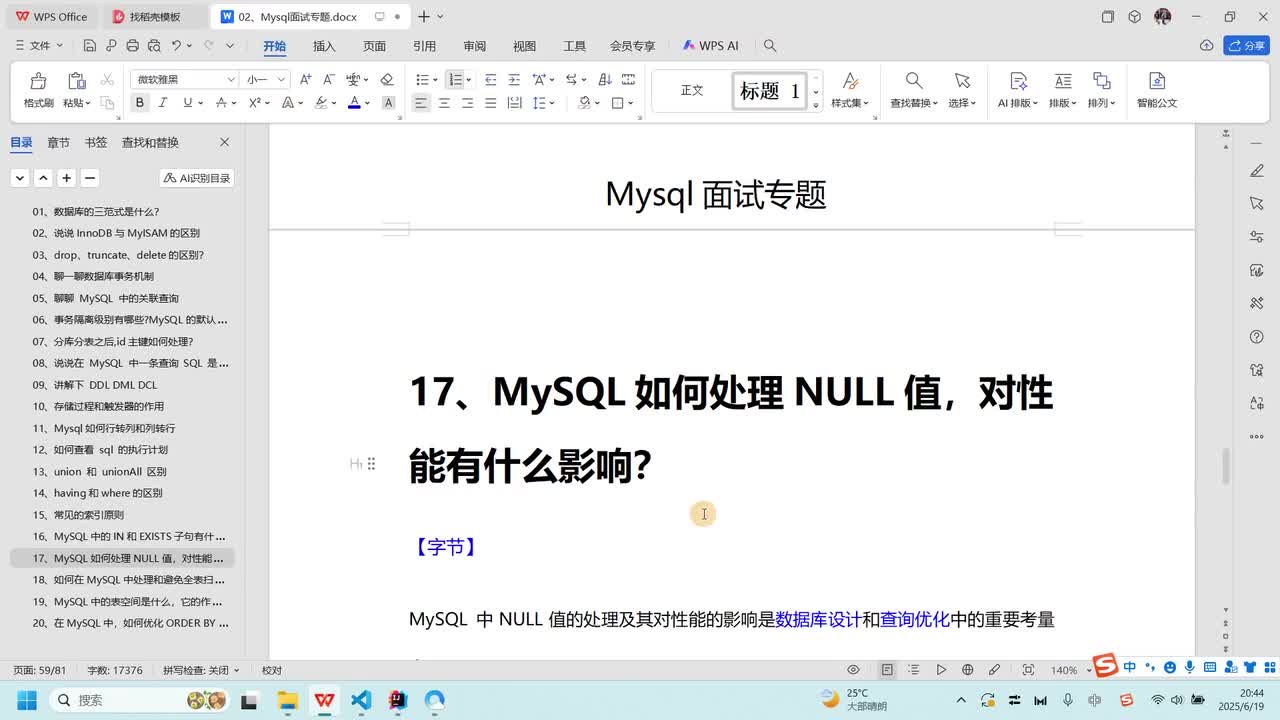Image resolution: width=1280 pixels, height=720 pixels.
Task: Click the Share (分享) button
Action: 1247,46
